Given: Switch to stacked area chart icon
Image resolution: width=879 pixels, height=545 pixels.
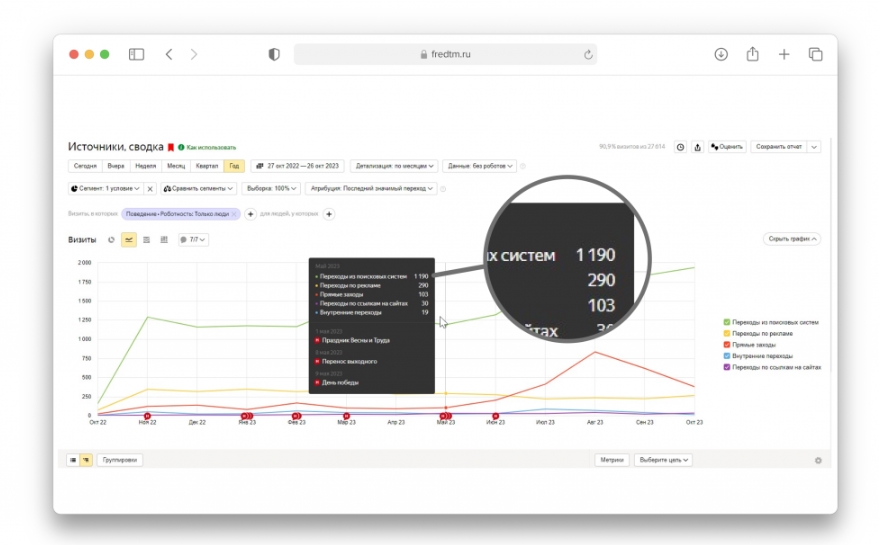Looking at the screenshot, I should point(146,240).
